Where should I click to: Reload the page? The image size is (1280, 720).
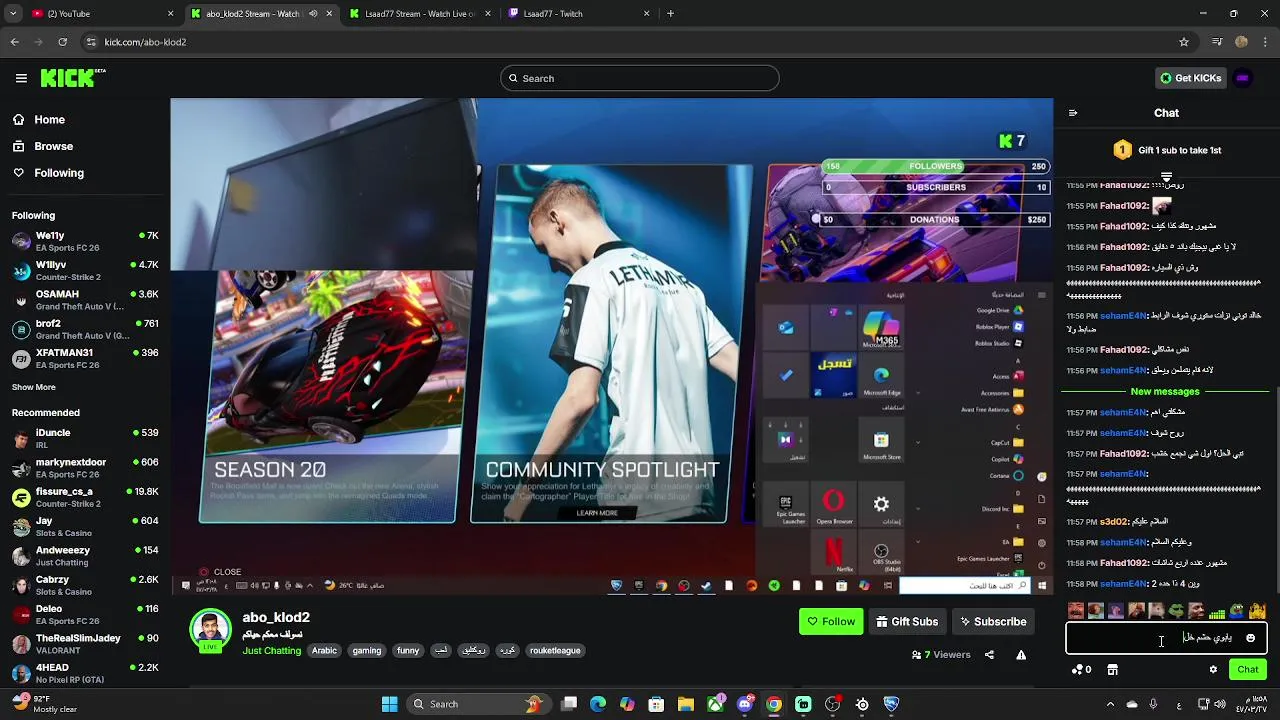coord(62,42)
